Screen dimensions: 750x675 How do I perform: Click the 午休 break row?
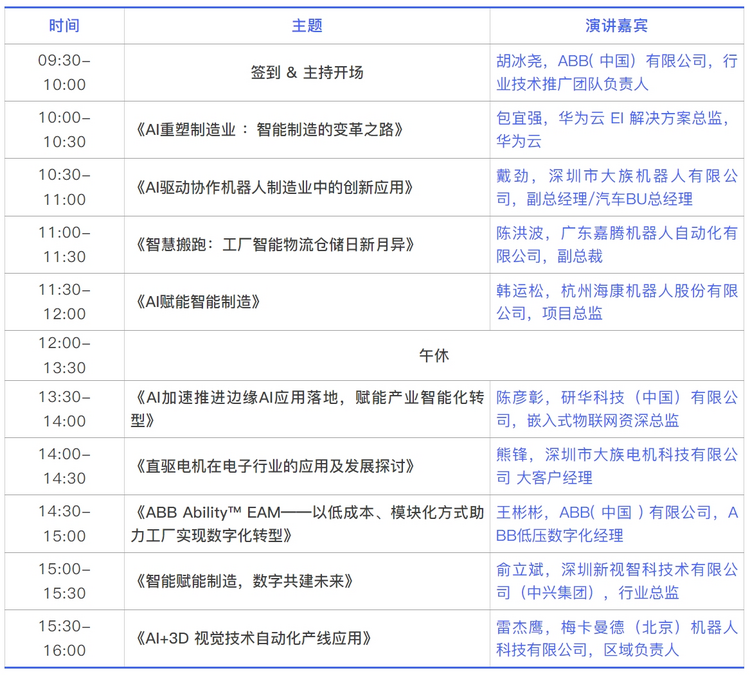click(x=434, y=355)
